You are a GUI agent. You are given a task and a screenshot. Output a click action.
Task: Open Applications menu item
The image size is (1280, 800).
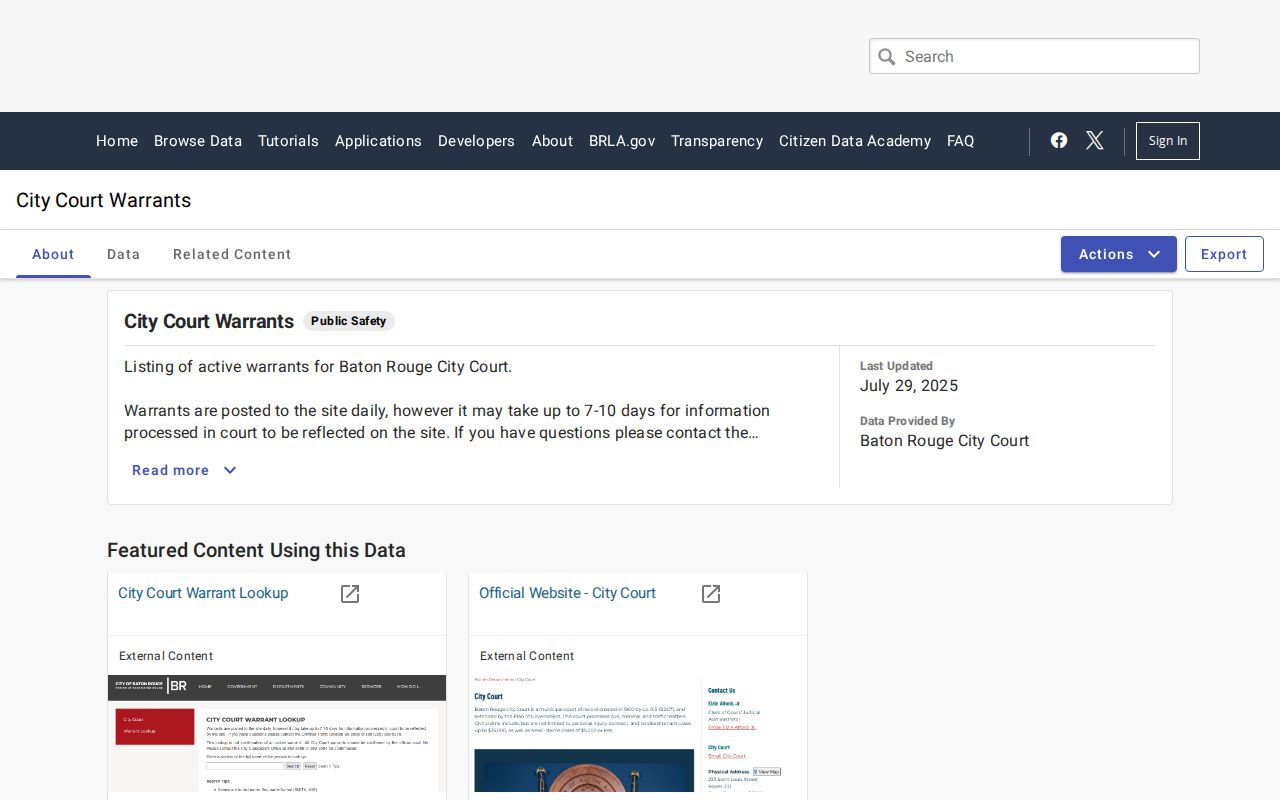[378, 141]
